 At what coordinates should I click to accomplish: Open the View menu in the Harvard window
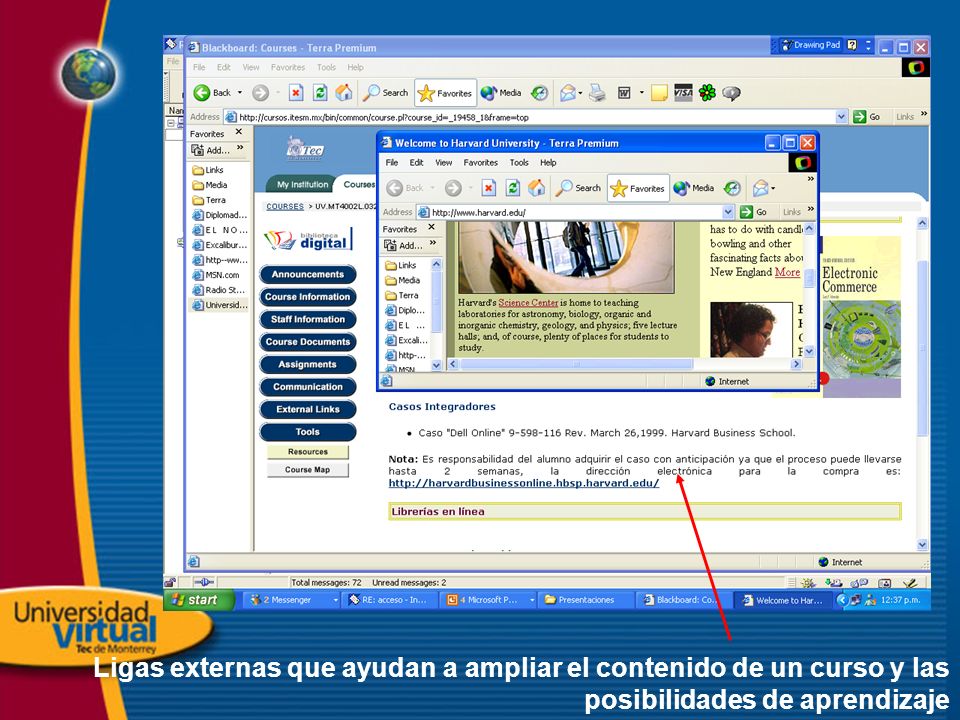444,163
